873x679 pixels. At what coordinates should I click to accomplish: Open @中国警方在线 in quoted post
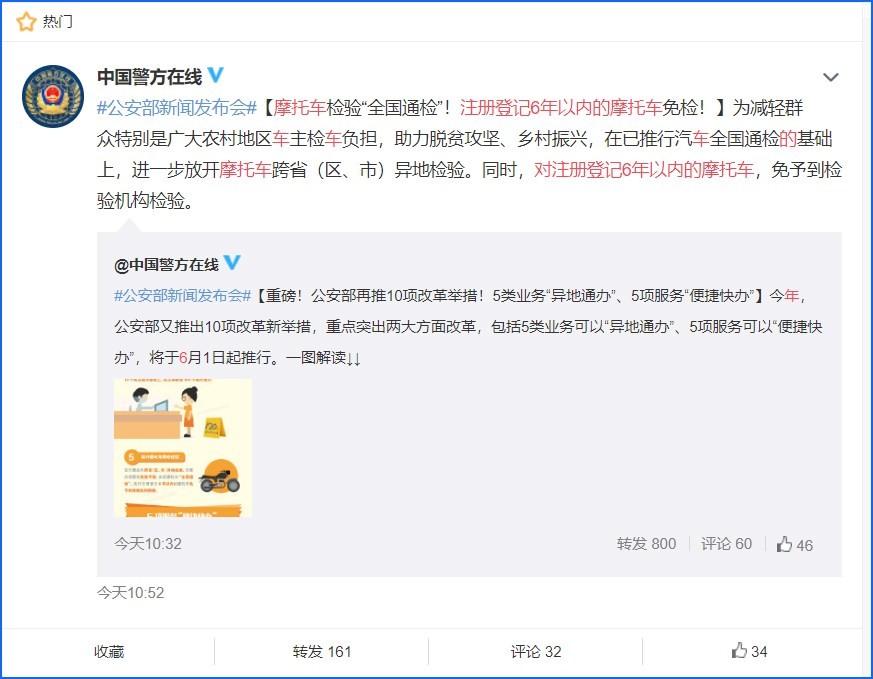166,264
